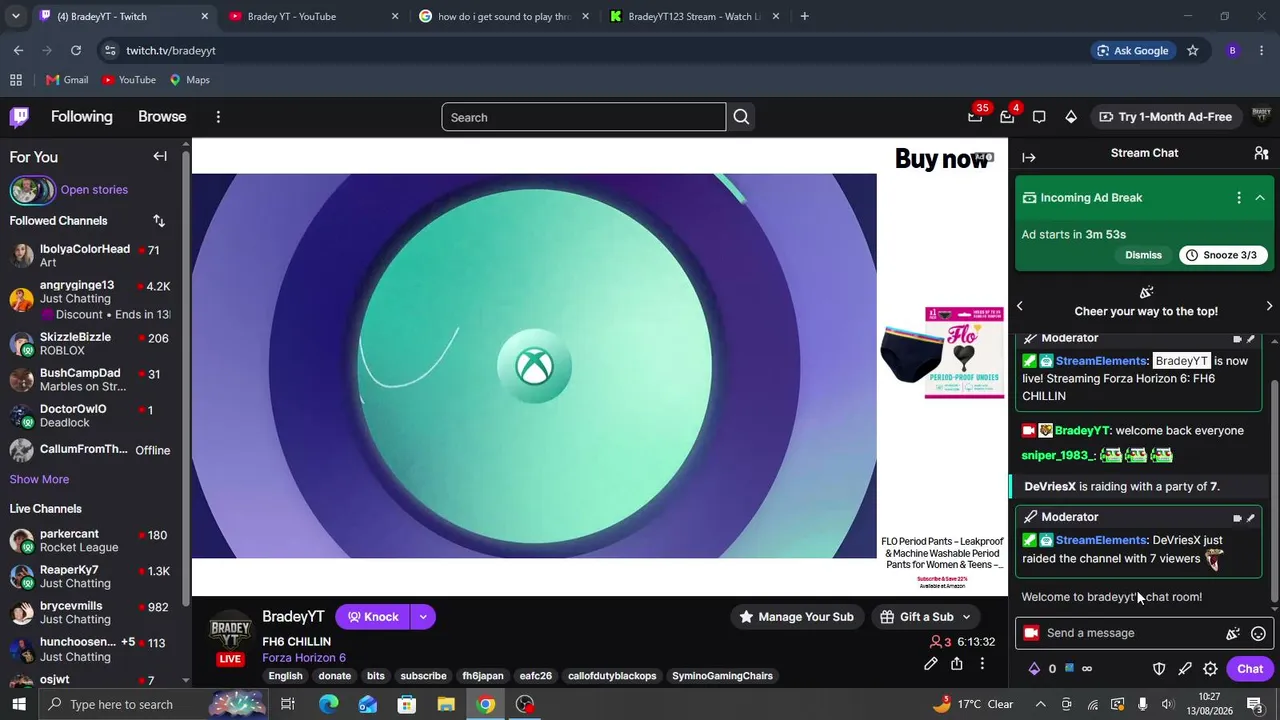The height and width of the screenshot is (720, 1280).
Task: Open the Twitch notifications inbox with 35 badge
Action: click(x=975, y=117)
